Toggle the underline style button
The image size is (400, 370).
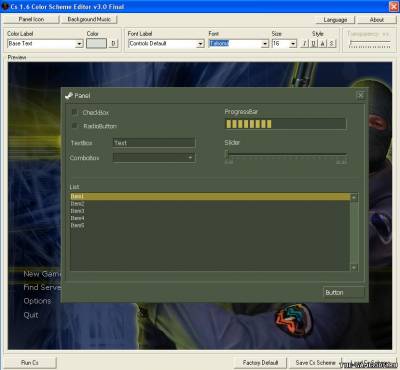click(314, 43)
